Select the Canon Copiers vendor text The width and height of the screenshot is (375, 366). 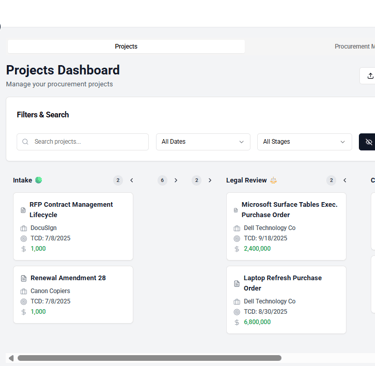click(50, 291)
